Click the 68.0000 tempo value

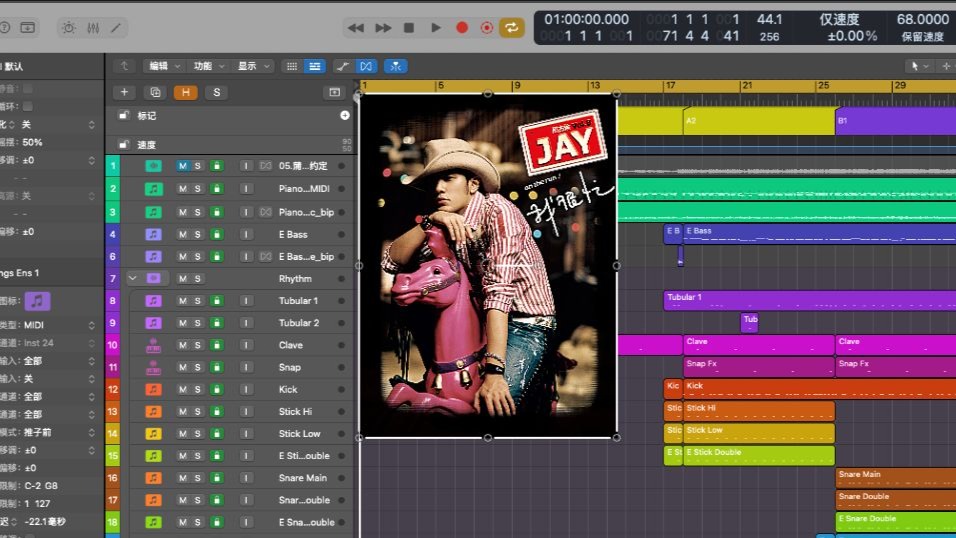pyautogui.click(x=922, y=20)
